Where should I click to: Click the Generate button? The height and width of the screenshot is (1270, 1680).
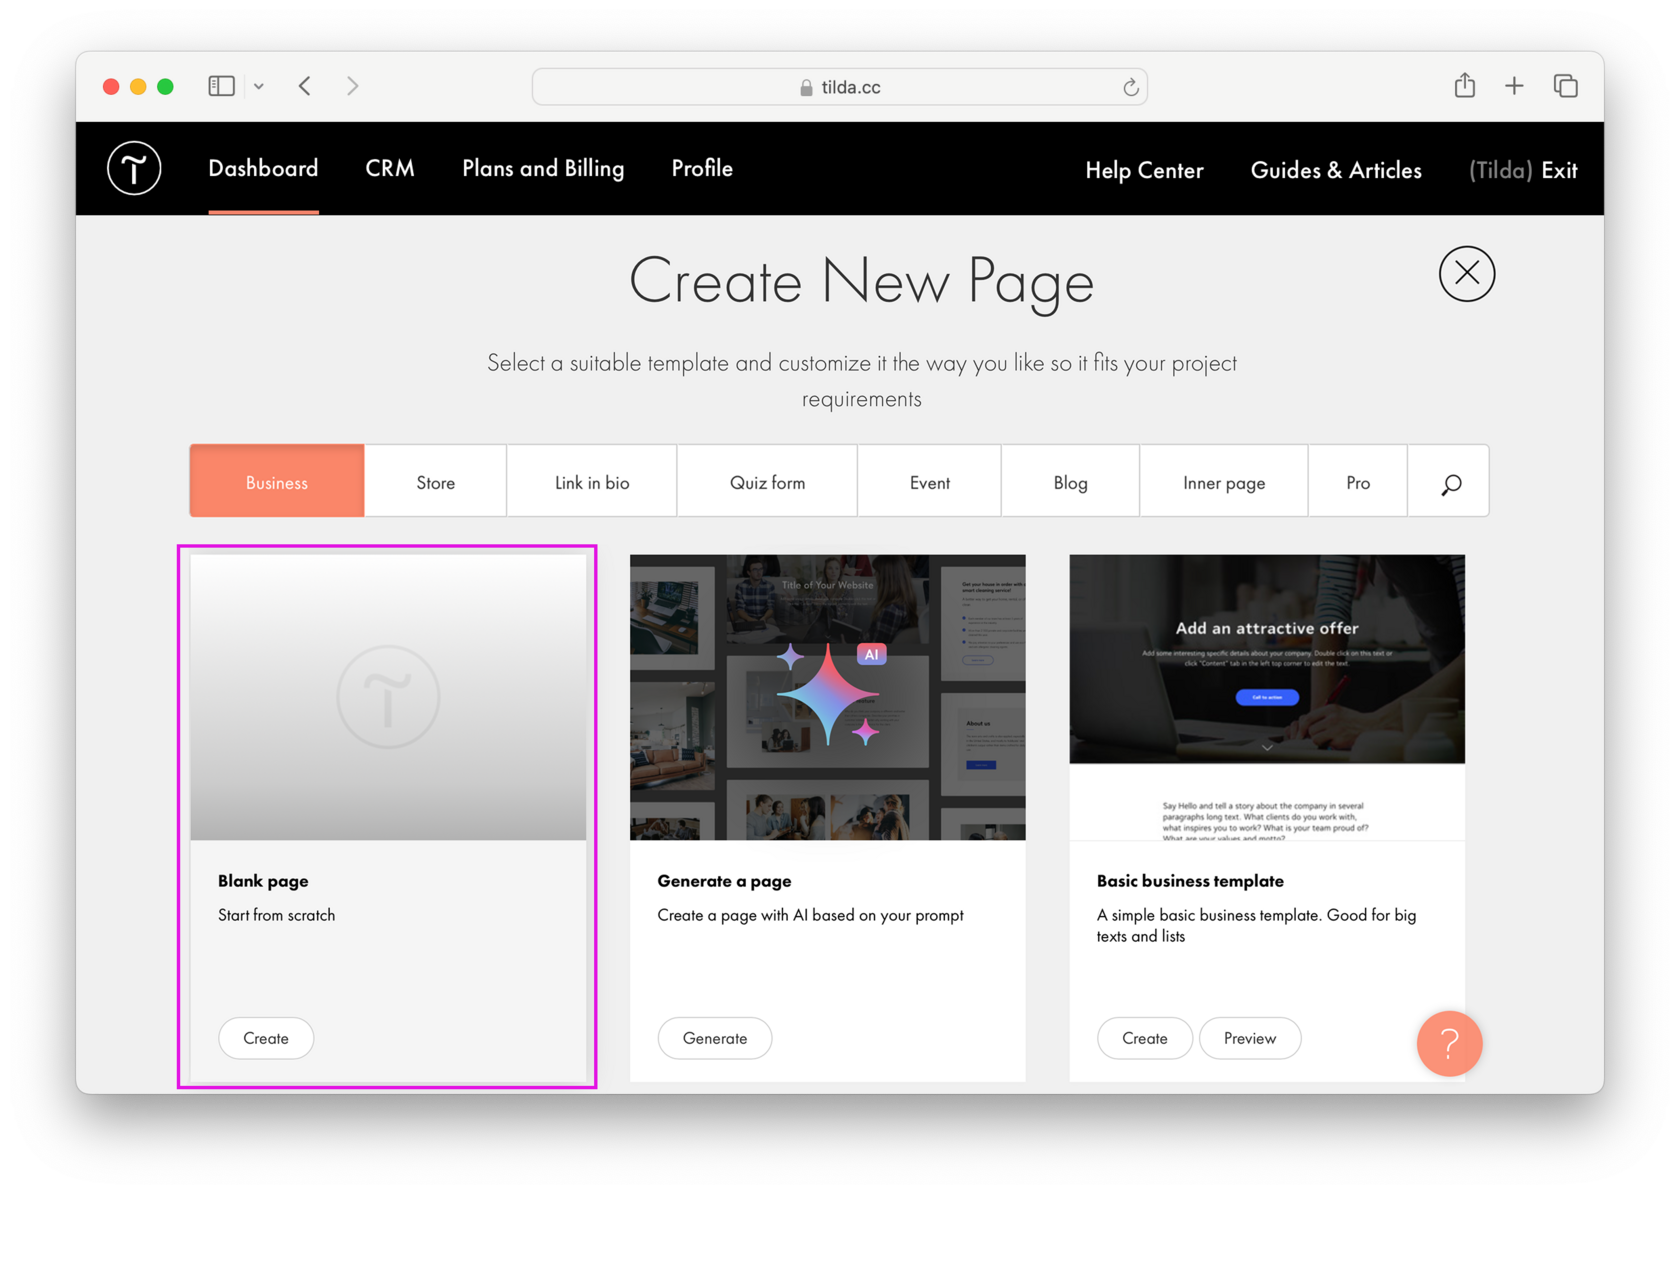click(715, 1038)
